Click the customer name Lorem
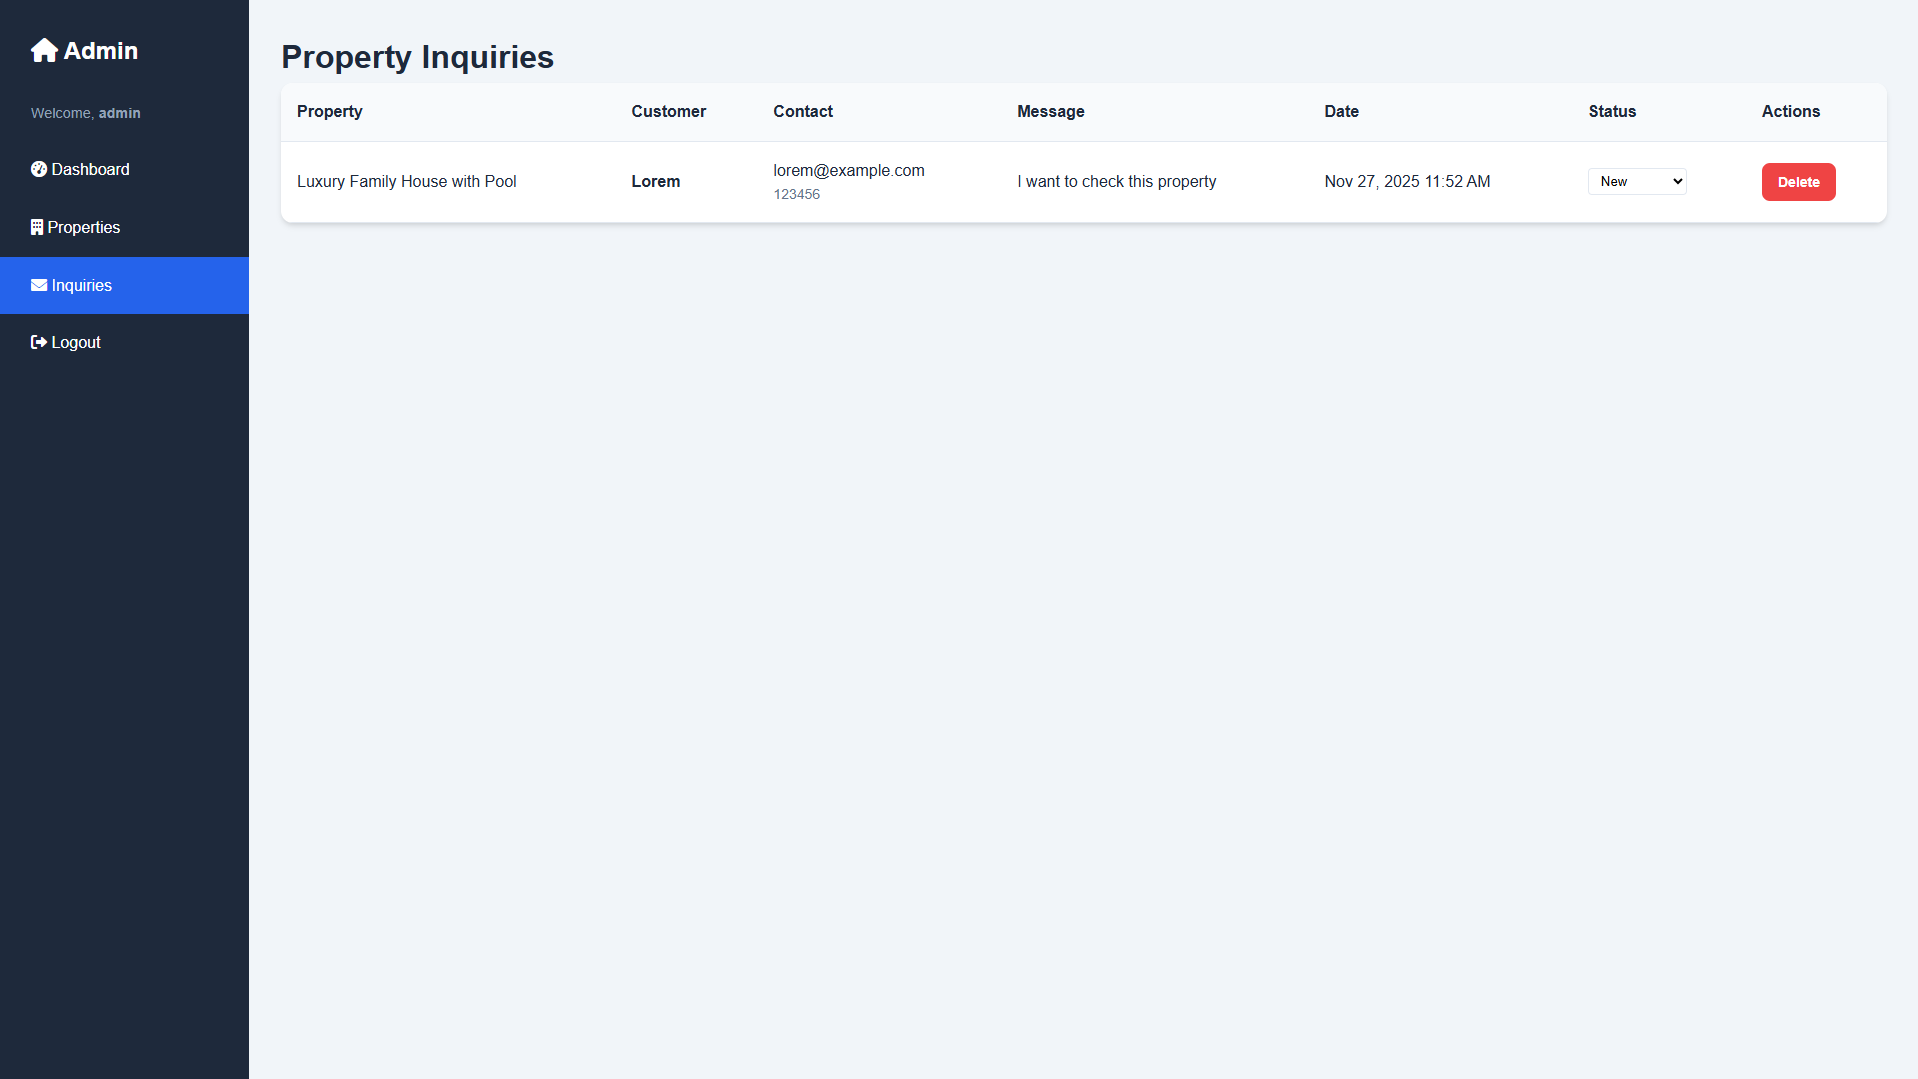Viewport: 1918px width, 1079px height. point(655,181)
